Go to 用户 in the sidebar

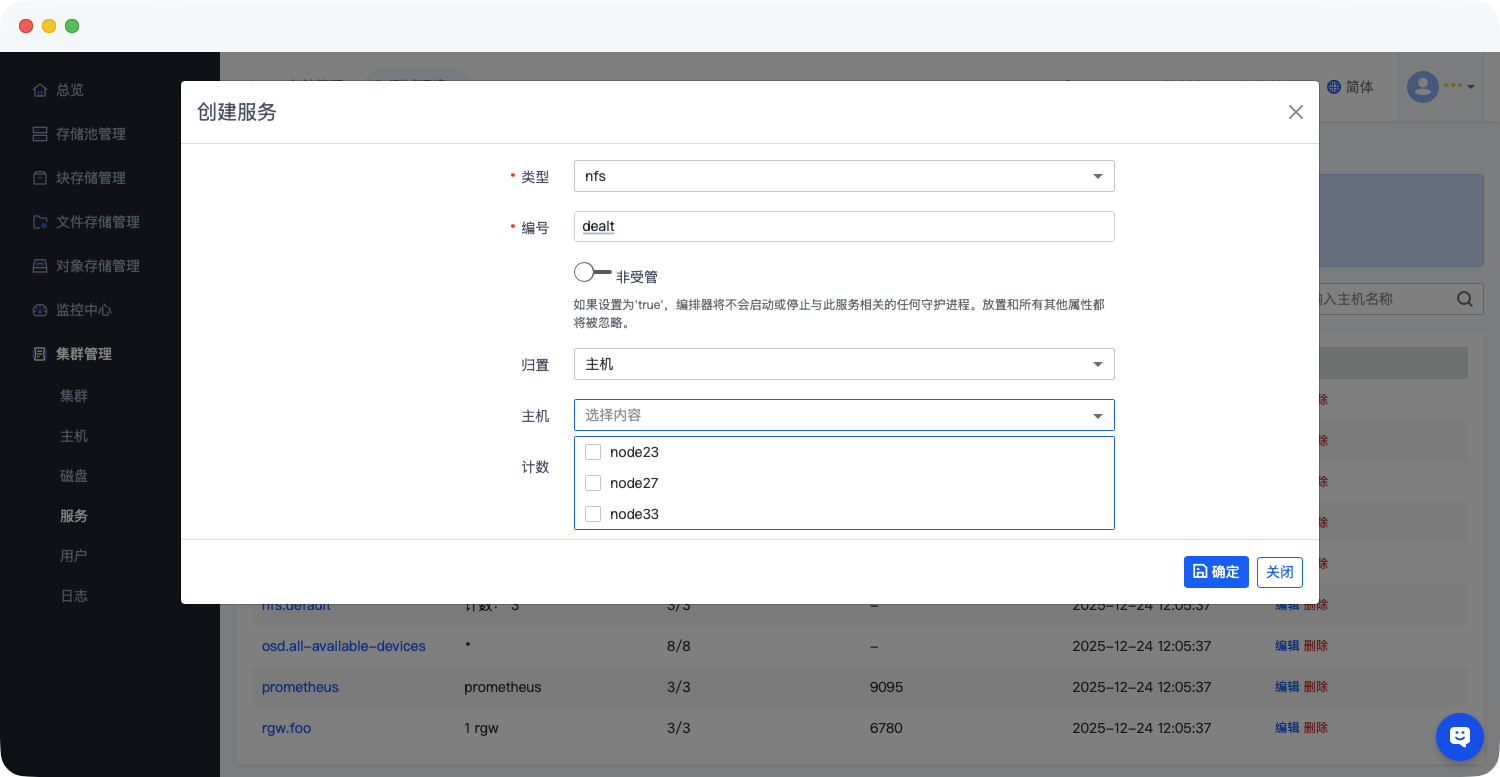pyautogui.click(x=74, y=556)
